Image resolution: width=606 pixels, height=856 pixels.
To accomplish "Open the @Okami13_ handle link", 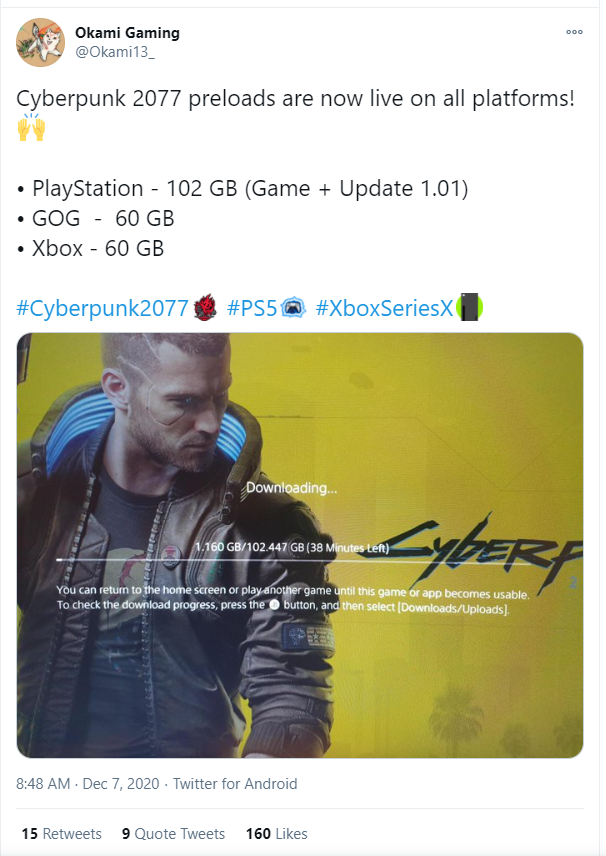I will click(x=115, y=52).
